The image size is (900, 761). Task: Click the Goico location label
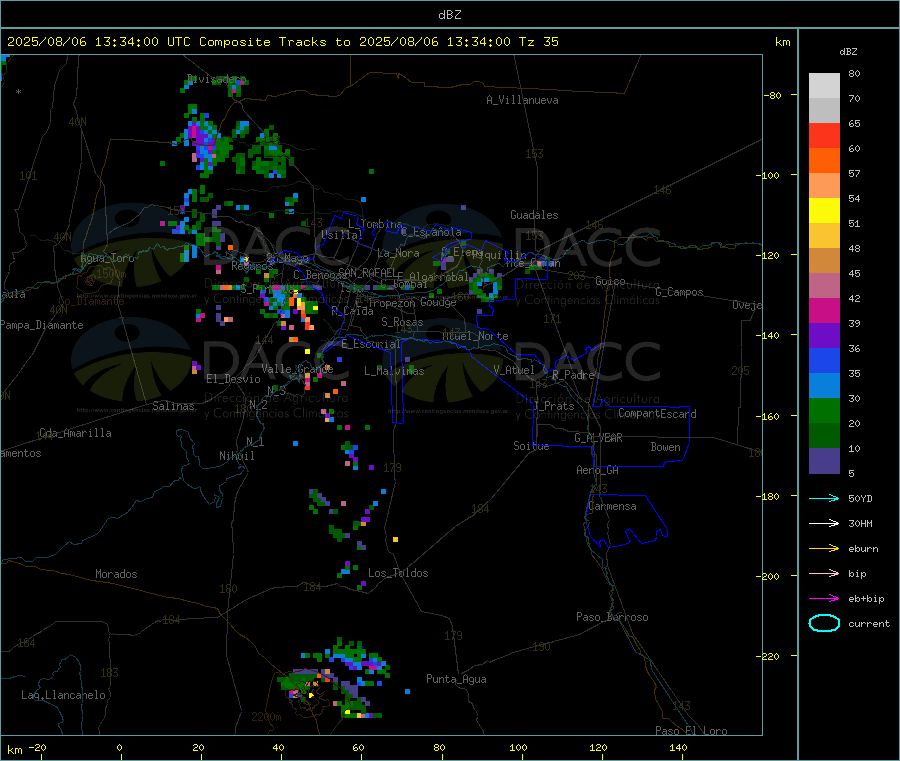tap(610, 281)
